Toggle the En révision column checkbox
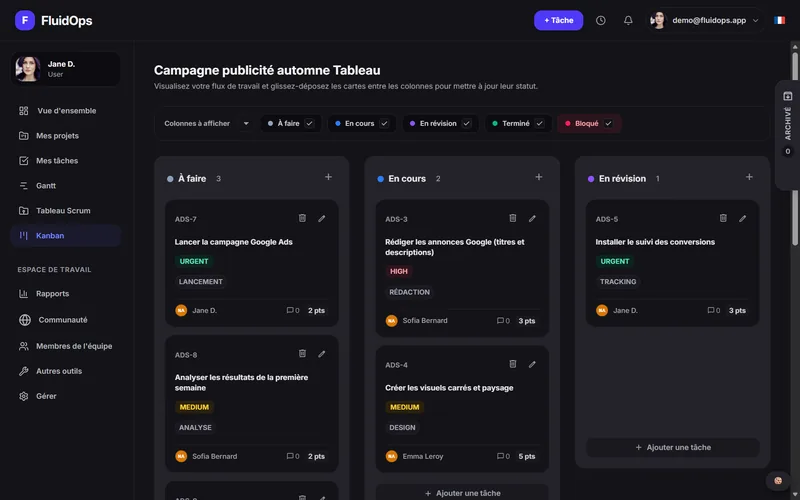The width and height of the screenshot is (800, 500). click(466, 123)
